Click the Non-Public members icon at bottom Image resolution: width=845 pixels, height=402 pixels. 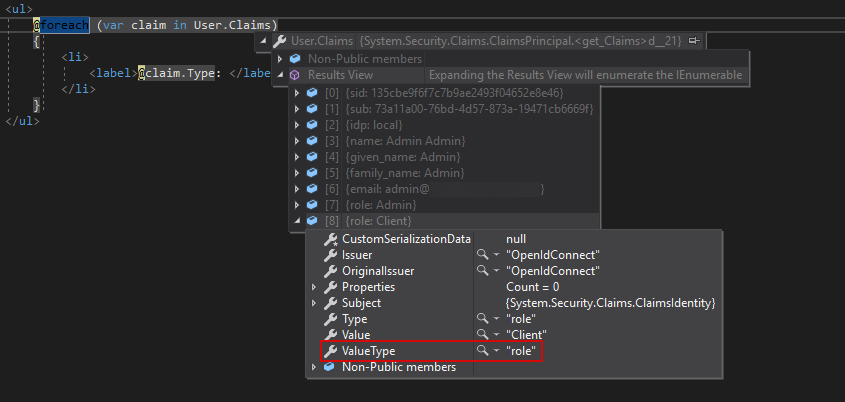[x=329, y=368]
